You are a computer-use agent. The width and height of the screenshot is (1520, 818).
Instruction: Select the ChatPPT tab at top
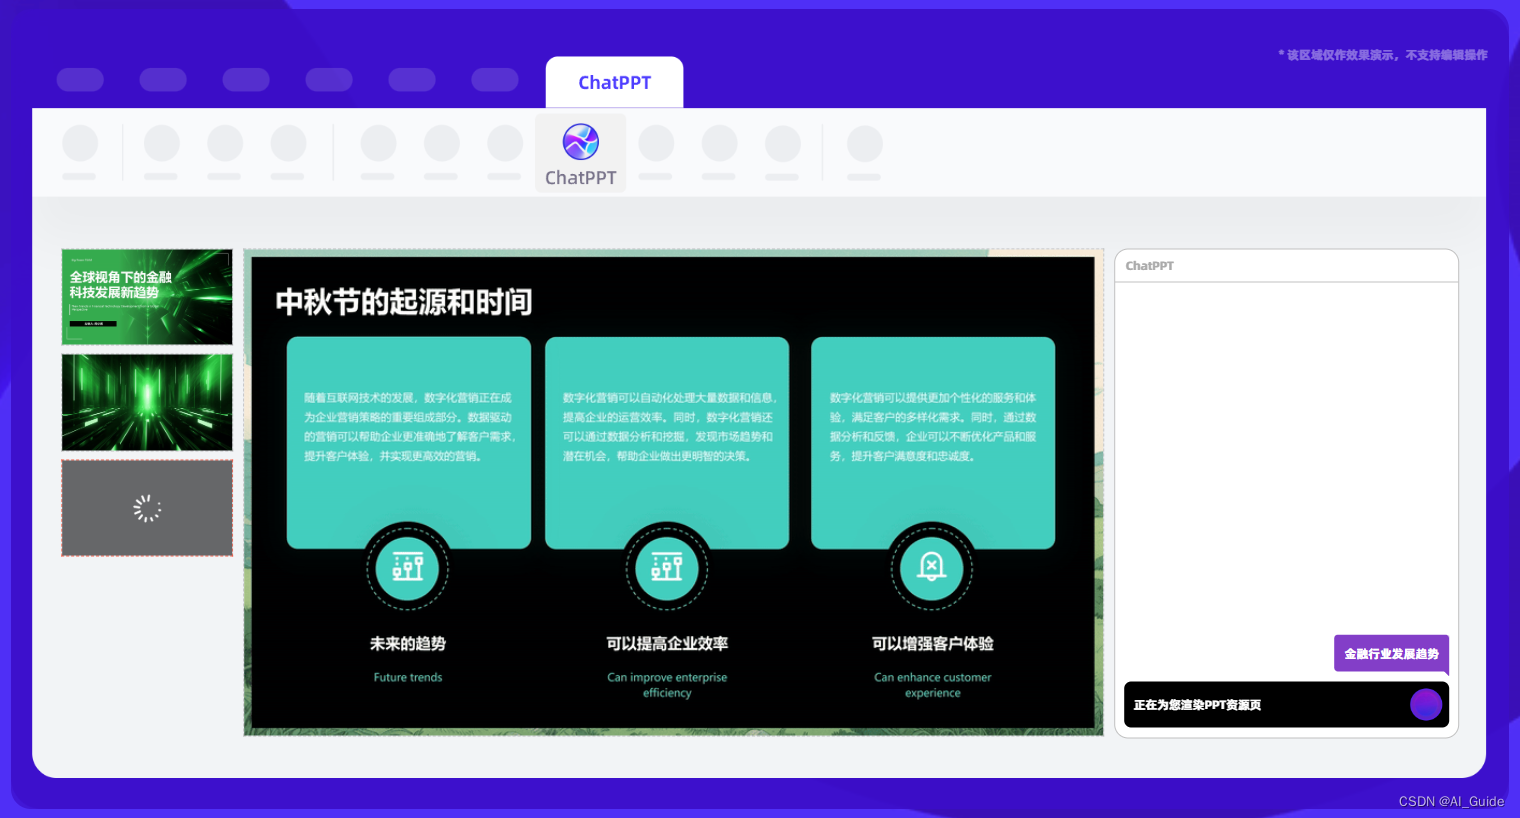614,82
